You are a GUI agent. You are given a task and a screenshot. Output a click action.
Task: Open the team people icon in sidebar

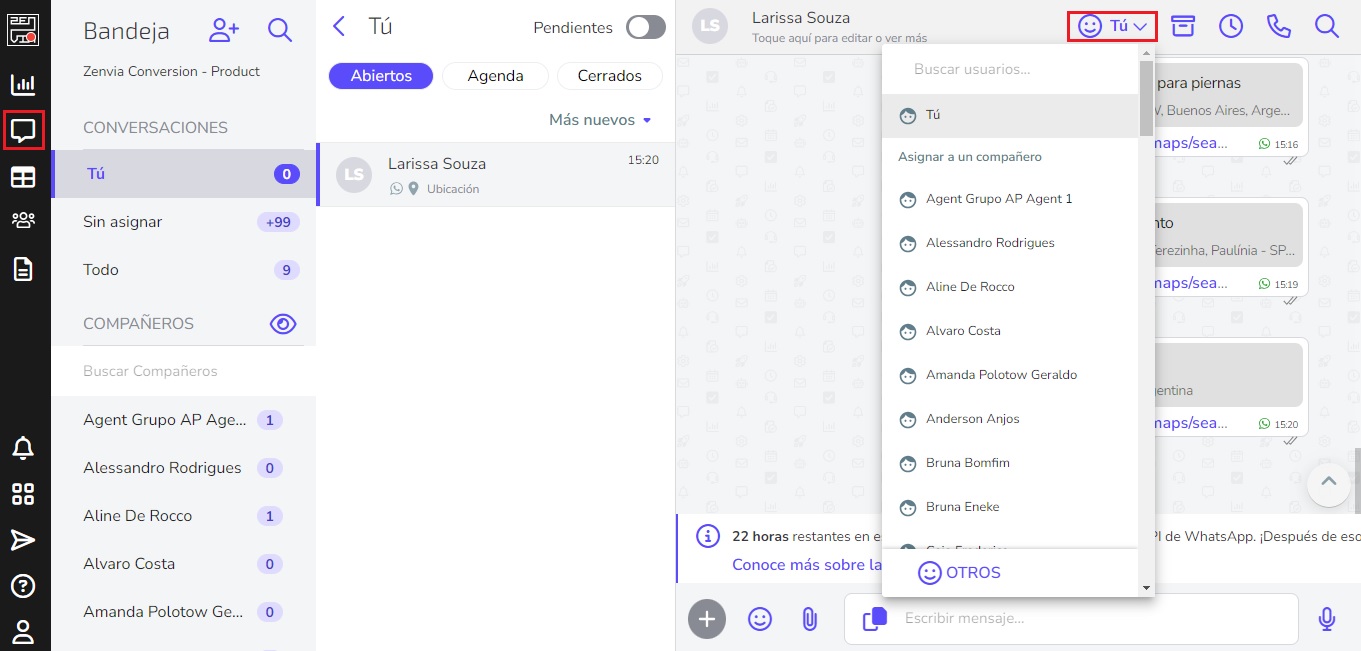(x=23, y=221)
